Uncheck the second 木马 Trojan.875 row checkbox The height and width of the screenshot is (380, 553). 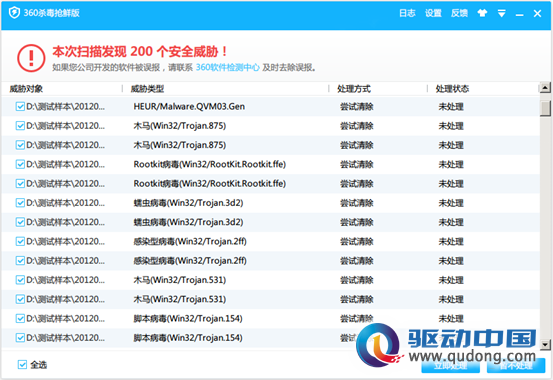[x=20, y=145]
